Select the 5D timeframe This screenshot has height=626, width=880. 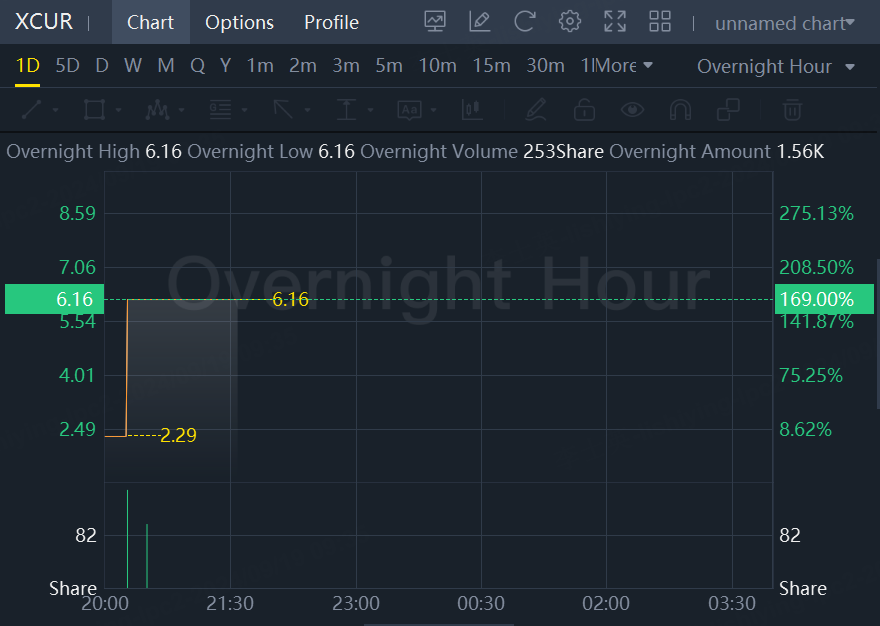(x=67, y=66)
